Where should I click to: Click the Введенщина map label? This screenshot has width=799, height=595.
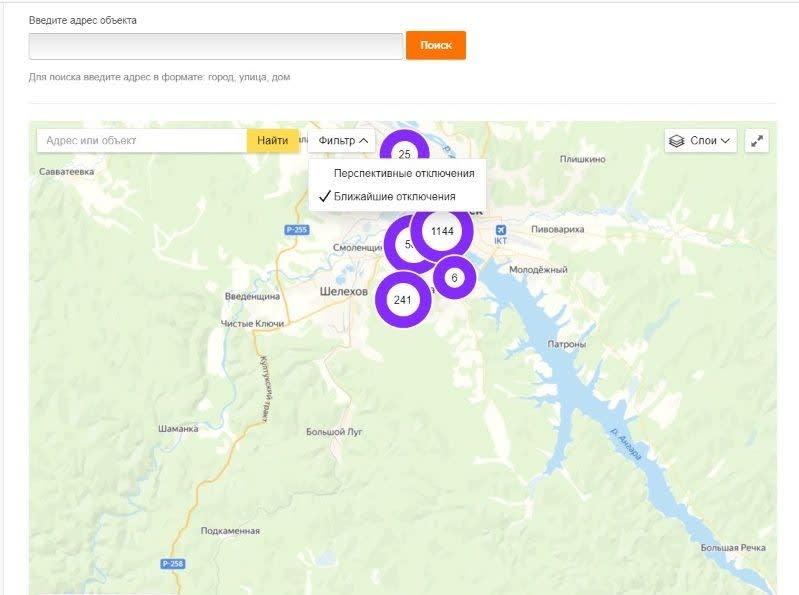[252, 296]
